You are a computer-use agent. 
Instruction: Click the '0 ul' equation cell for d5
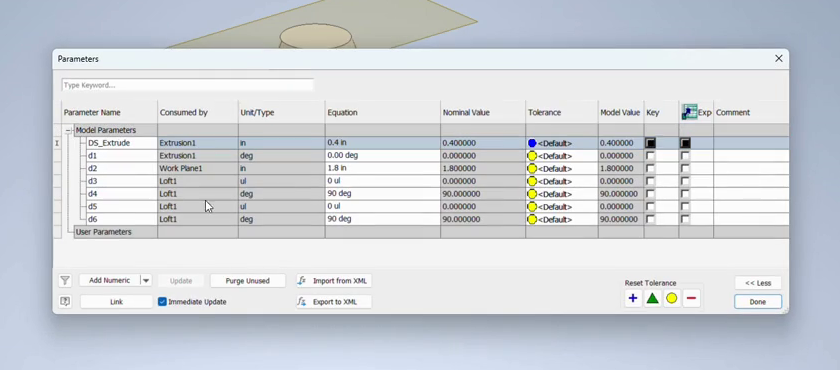pyautogui.click(x=382, y=207)
